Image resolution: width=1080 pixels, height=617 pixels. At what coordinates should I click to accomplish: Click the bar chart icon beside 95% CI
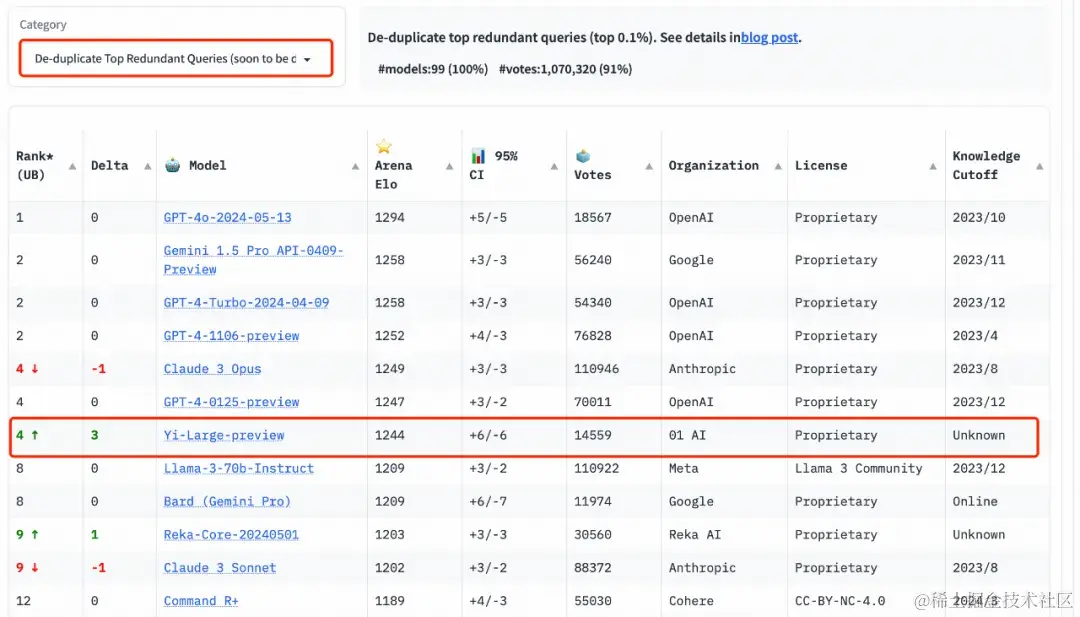(x=478, y=156)
